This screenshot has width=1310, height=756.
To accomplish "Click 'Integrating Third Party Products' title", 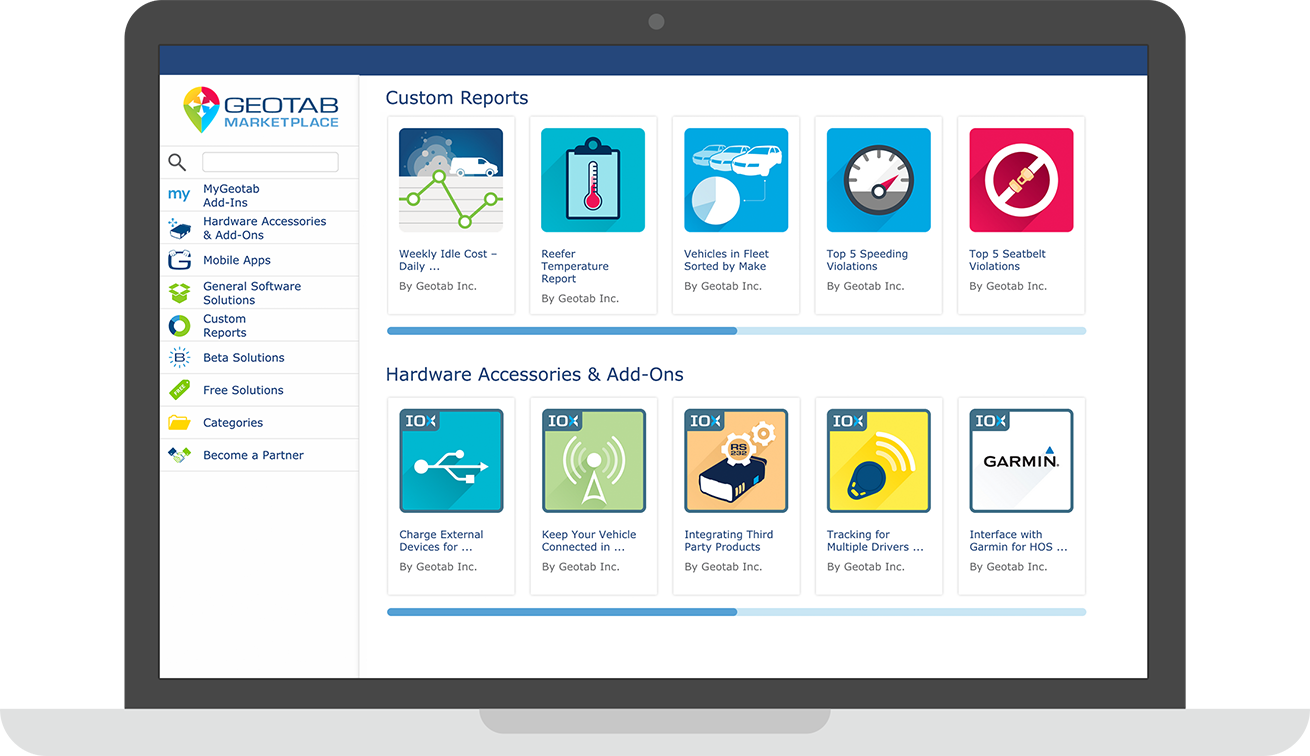I will coord(729,541).
